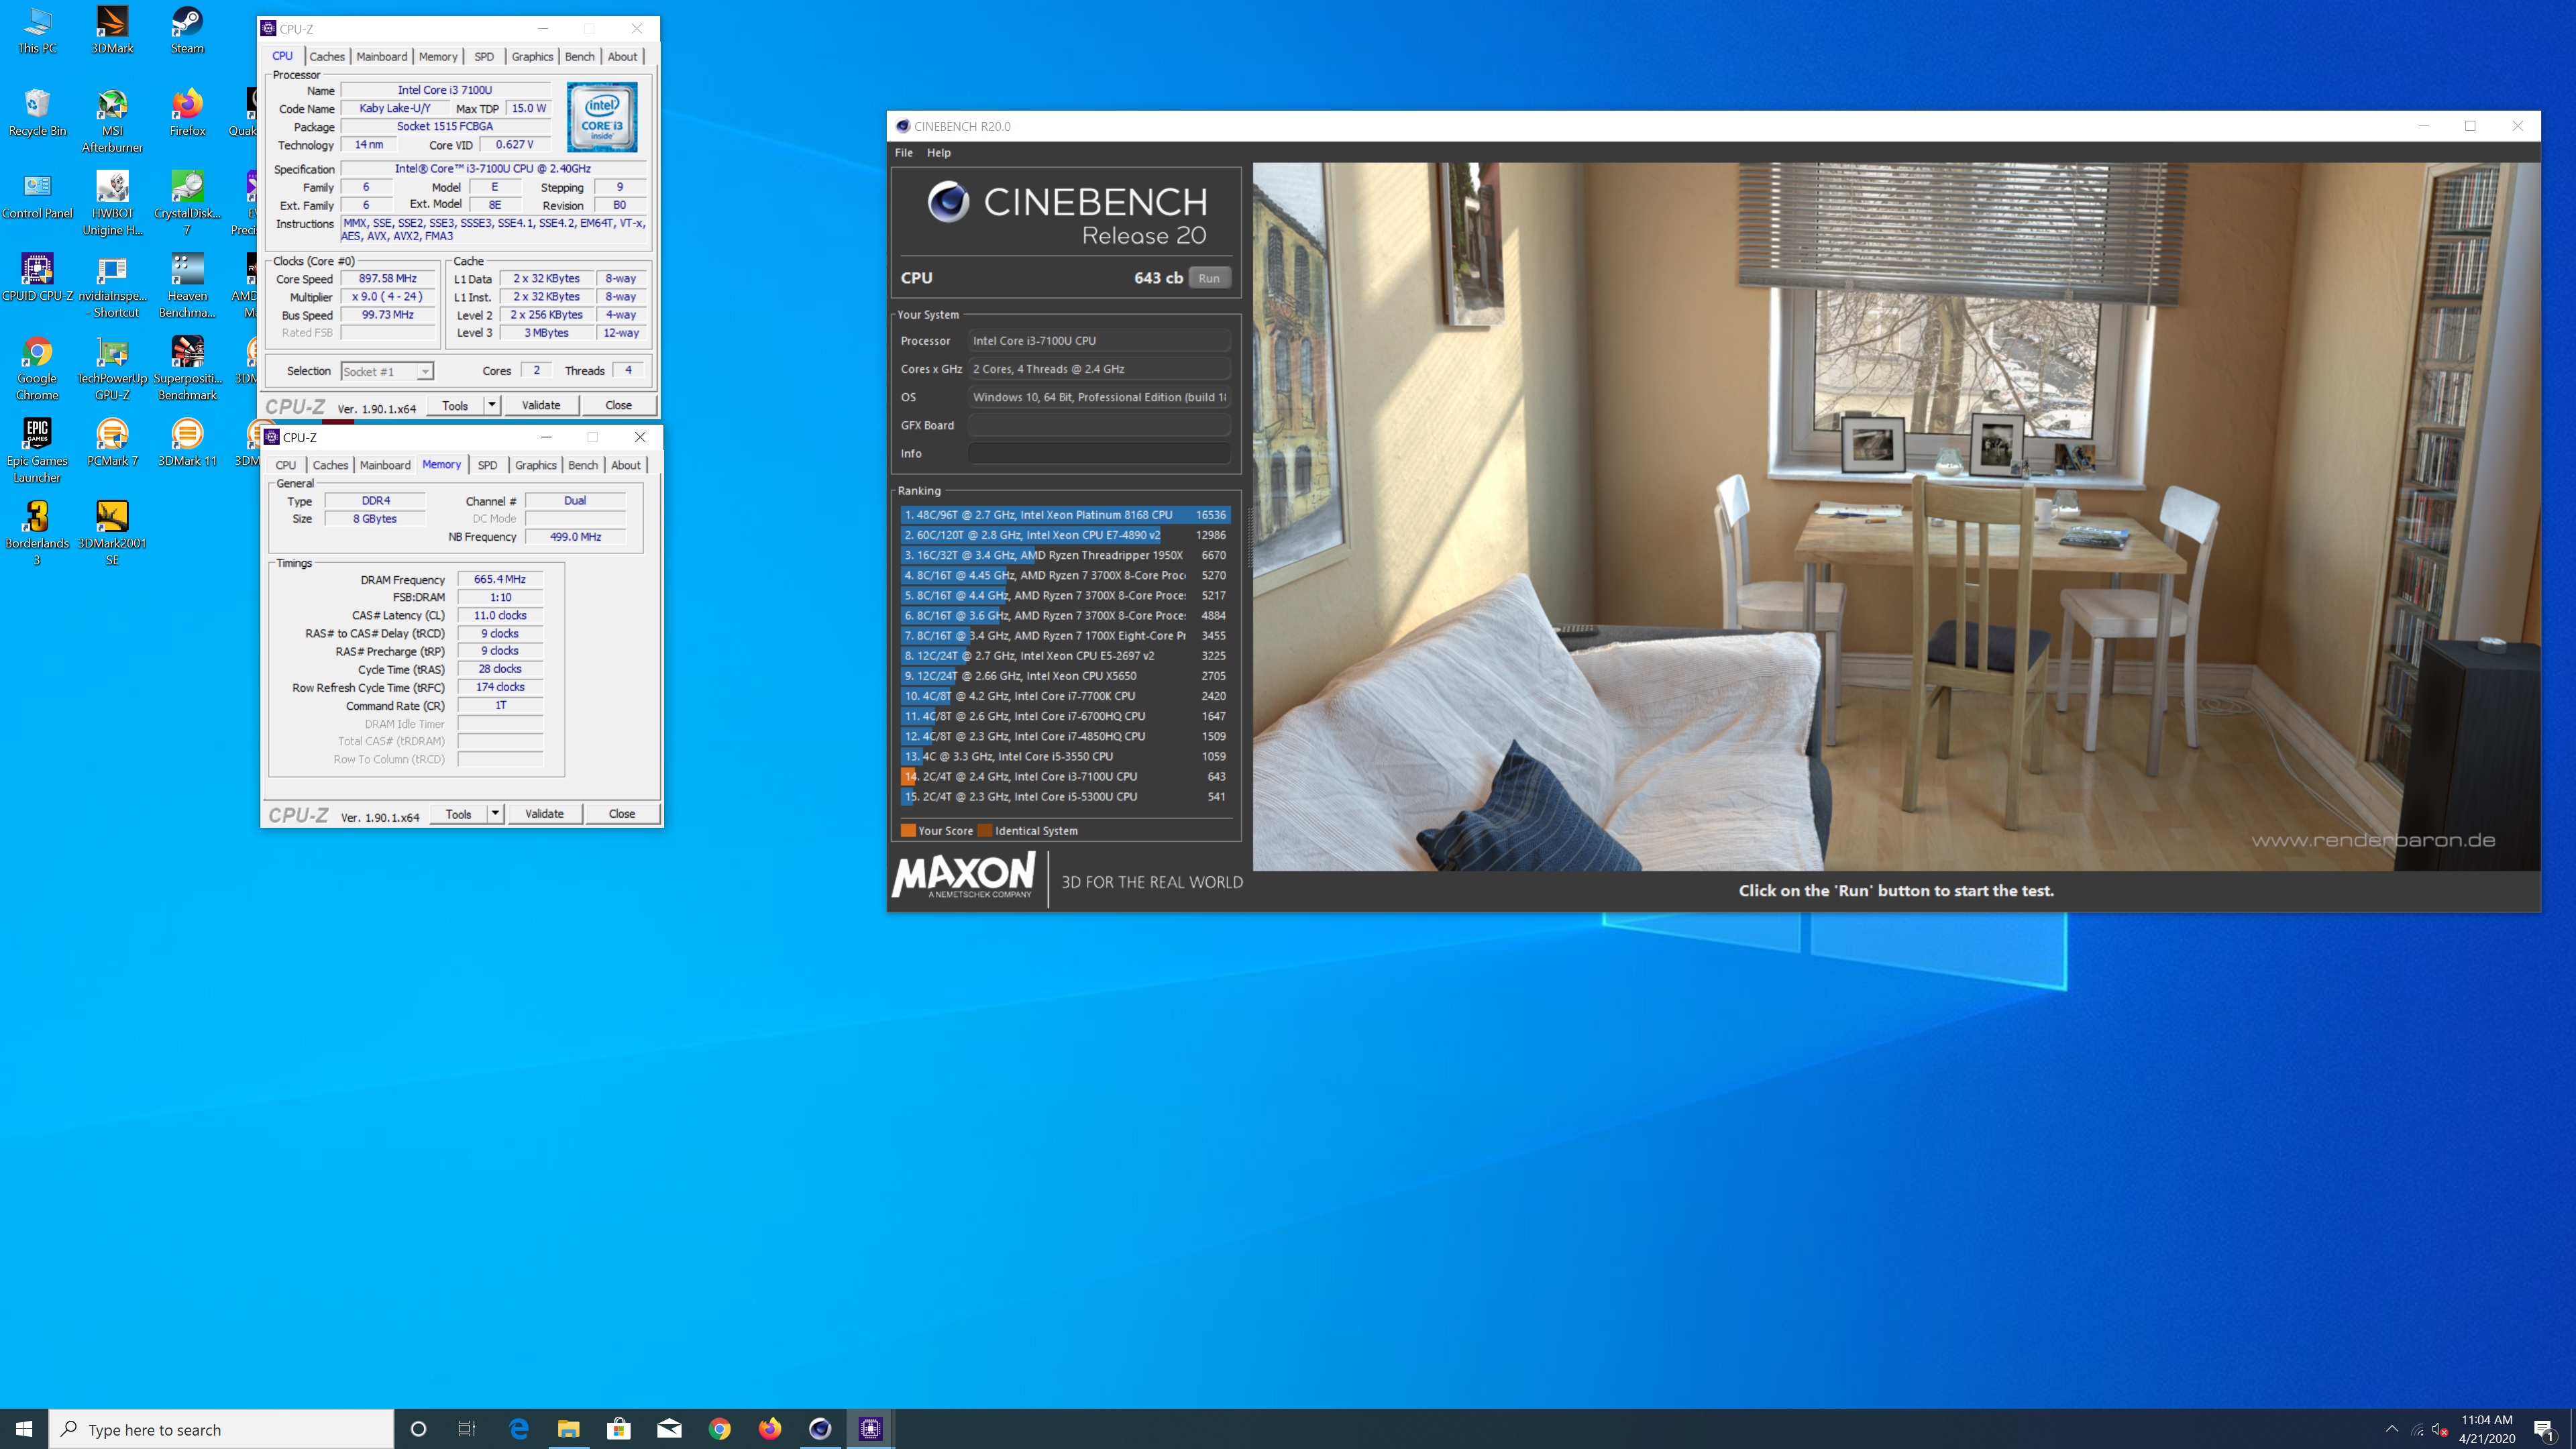Click Validate in lower CPU-Z window
The height and width of the screenshot is (1449, 2576).
[544, 813]
